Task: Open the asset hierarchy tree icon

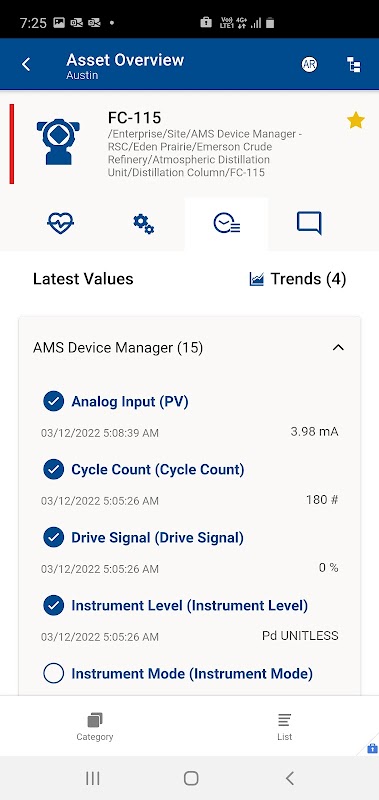Action: click(353, 64)
